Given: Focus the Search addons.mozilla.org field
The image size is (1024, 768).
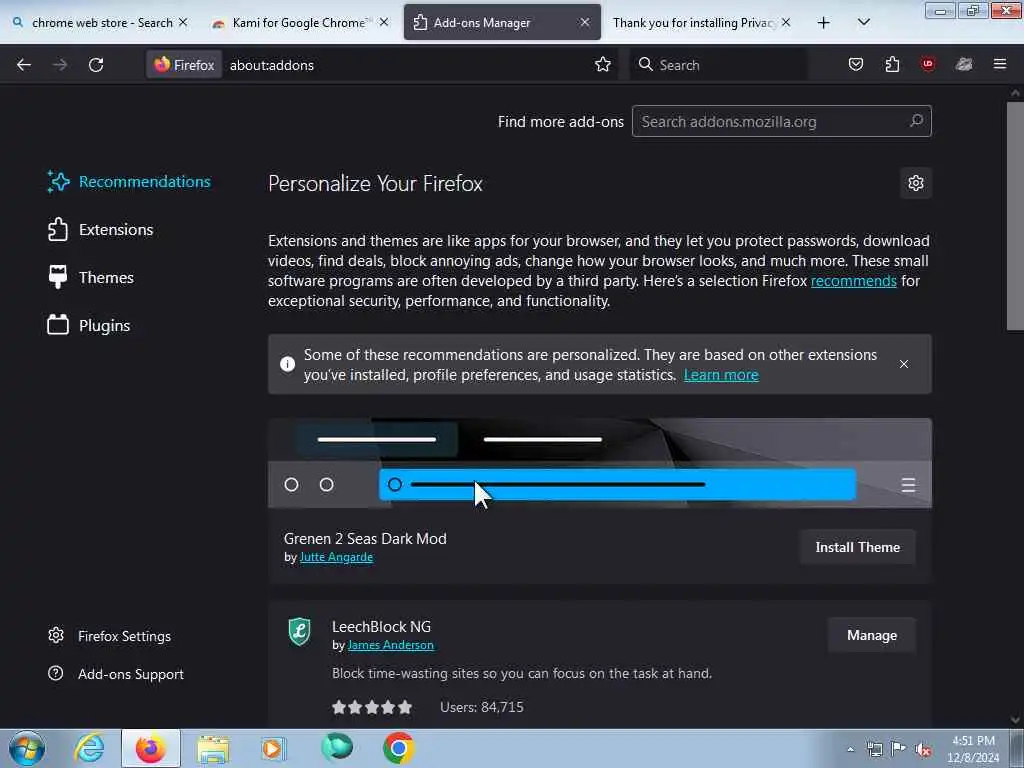Looking at the screenshot, I should coord(781,121).
